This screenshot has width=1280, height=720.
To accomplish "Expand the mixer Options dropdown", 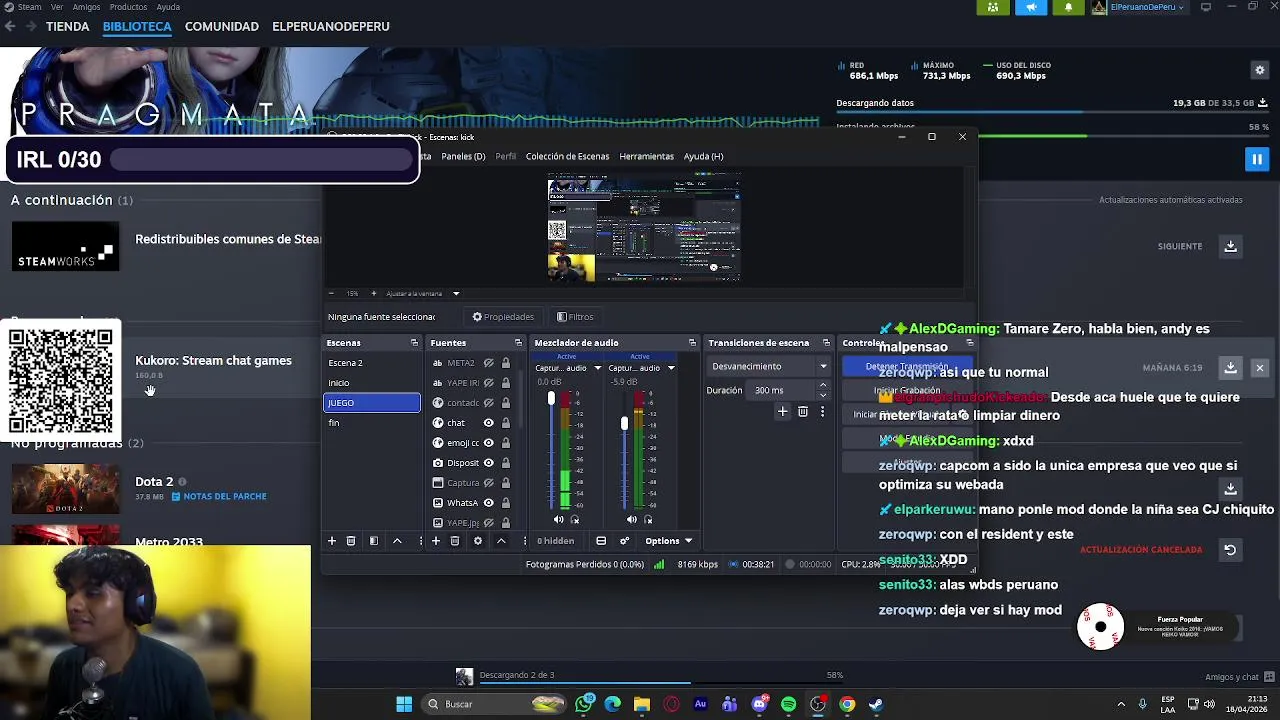I will click(668, 541).
